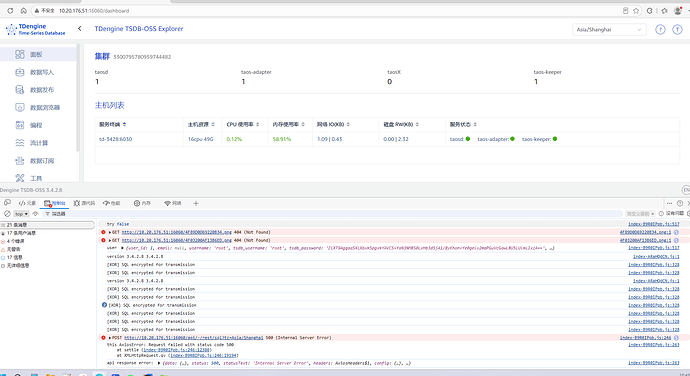
Task: Open the second 404 PNG URL link
Action: click(x=176, y=240)
